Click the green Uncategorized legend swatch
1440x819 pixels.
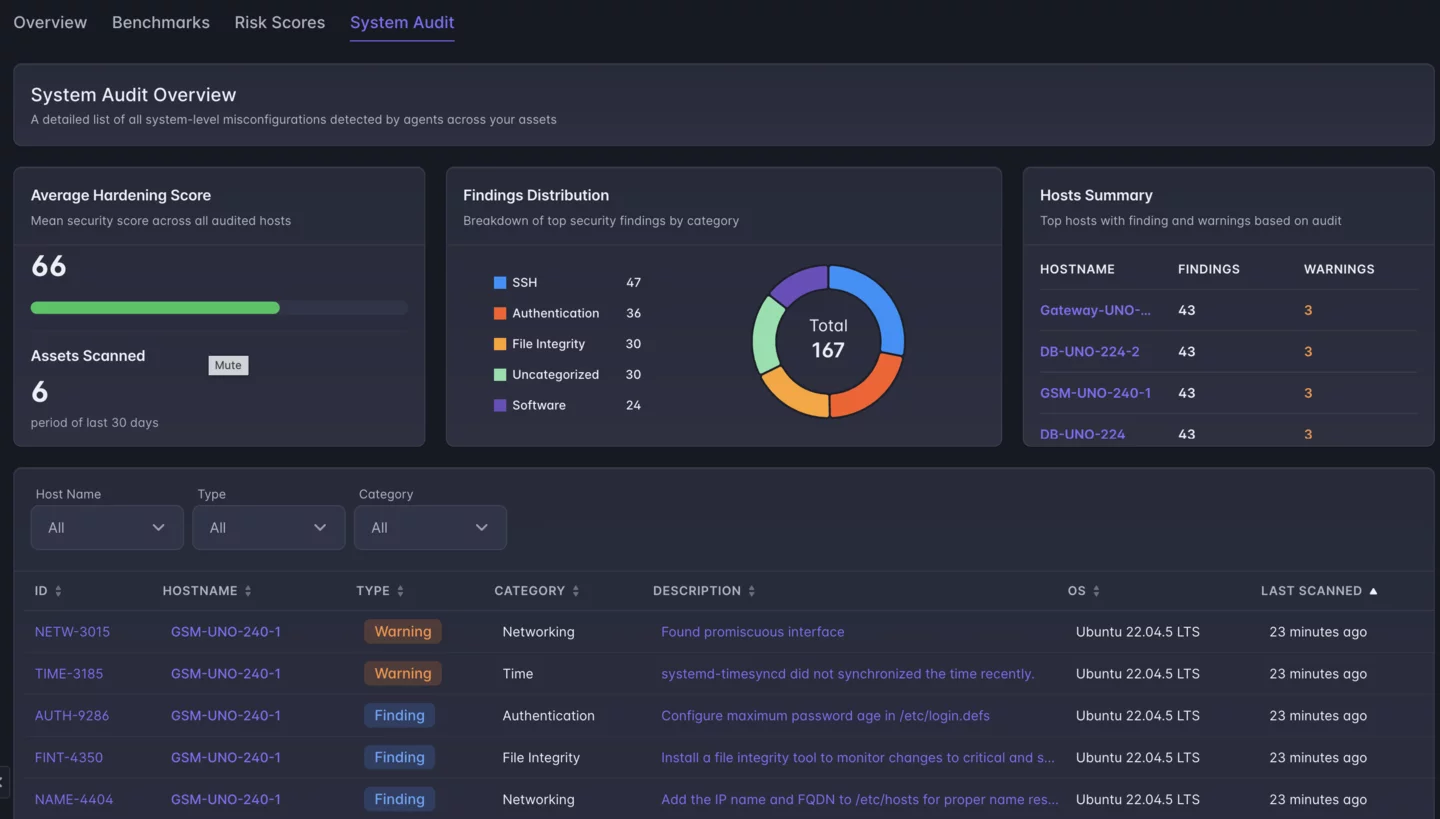click(500, 375)
